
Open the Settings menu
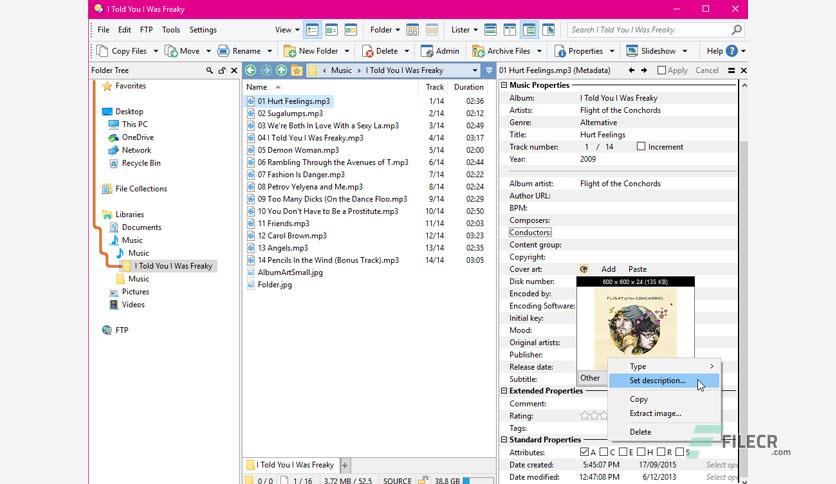click(203, 30)
